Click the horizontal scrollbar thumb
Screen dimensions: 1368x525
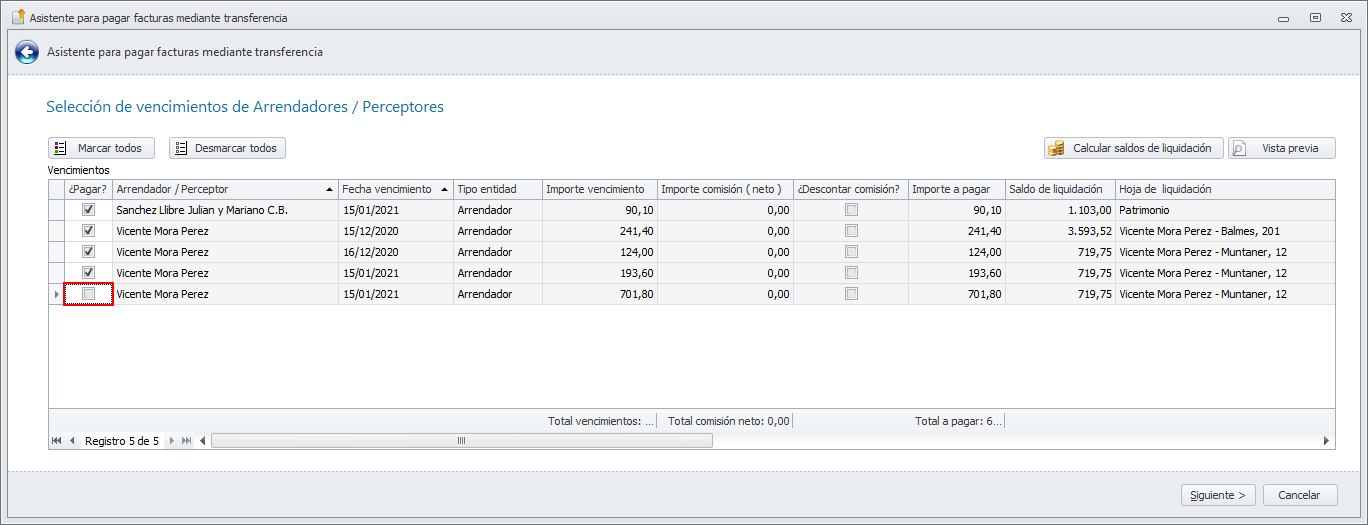(461, 441)
